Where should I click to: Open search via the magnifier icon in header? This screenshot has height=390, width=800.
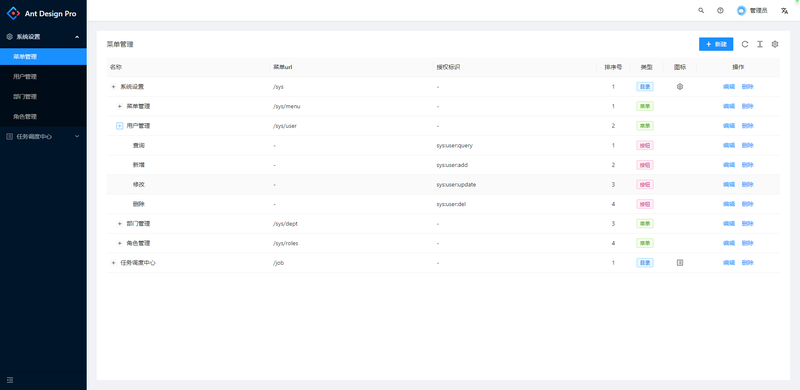[x=701, y=10]
